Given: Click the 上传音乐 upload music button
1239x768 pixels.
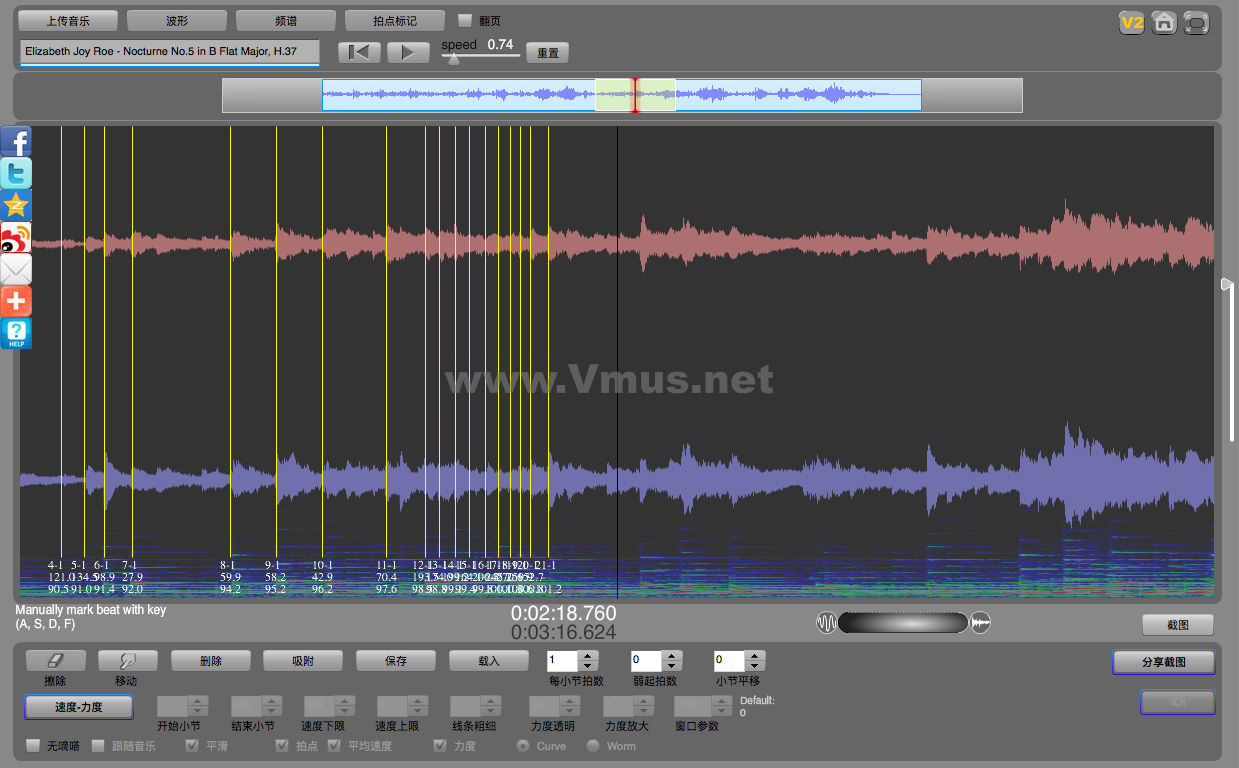Looking at the screenshot, I should 68,20.
